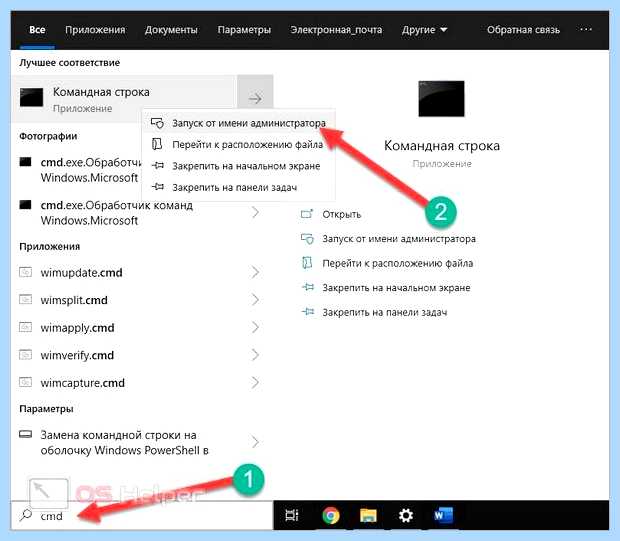Click the shield icon beside context-menu Запуск от имени администратора
Viewport: 620px width, 541px height.
(x=157, y=123)
